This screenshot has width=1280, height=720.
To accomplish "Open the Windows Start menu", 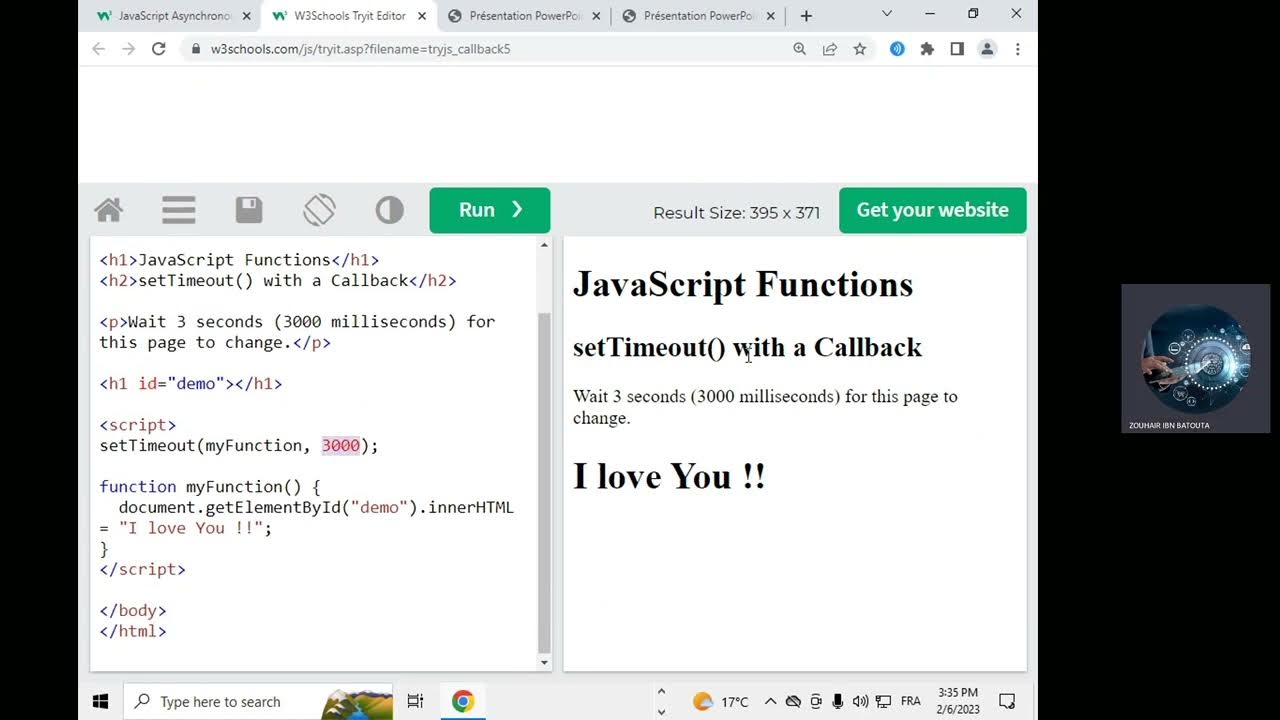I will (x=100, y=702).
